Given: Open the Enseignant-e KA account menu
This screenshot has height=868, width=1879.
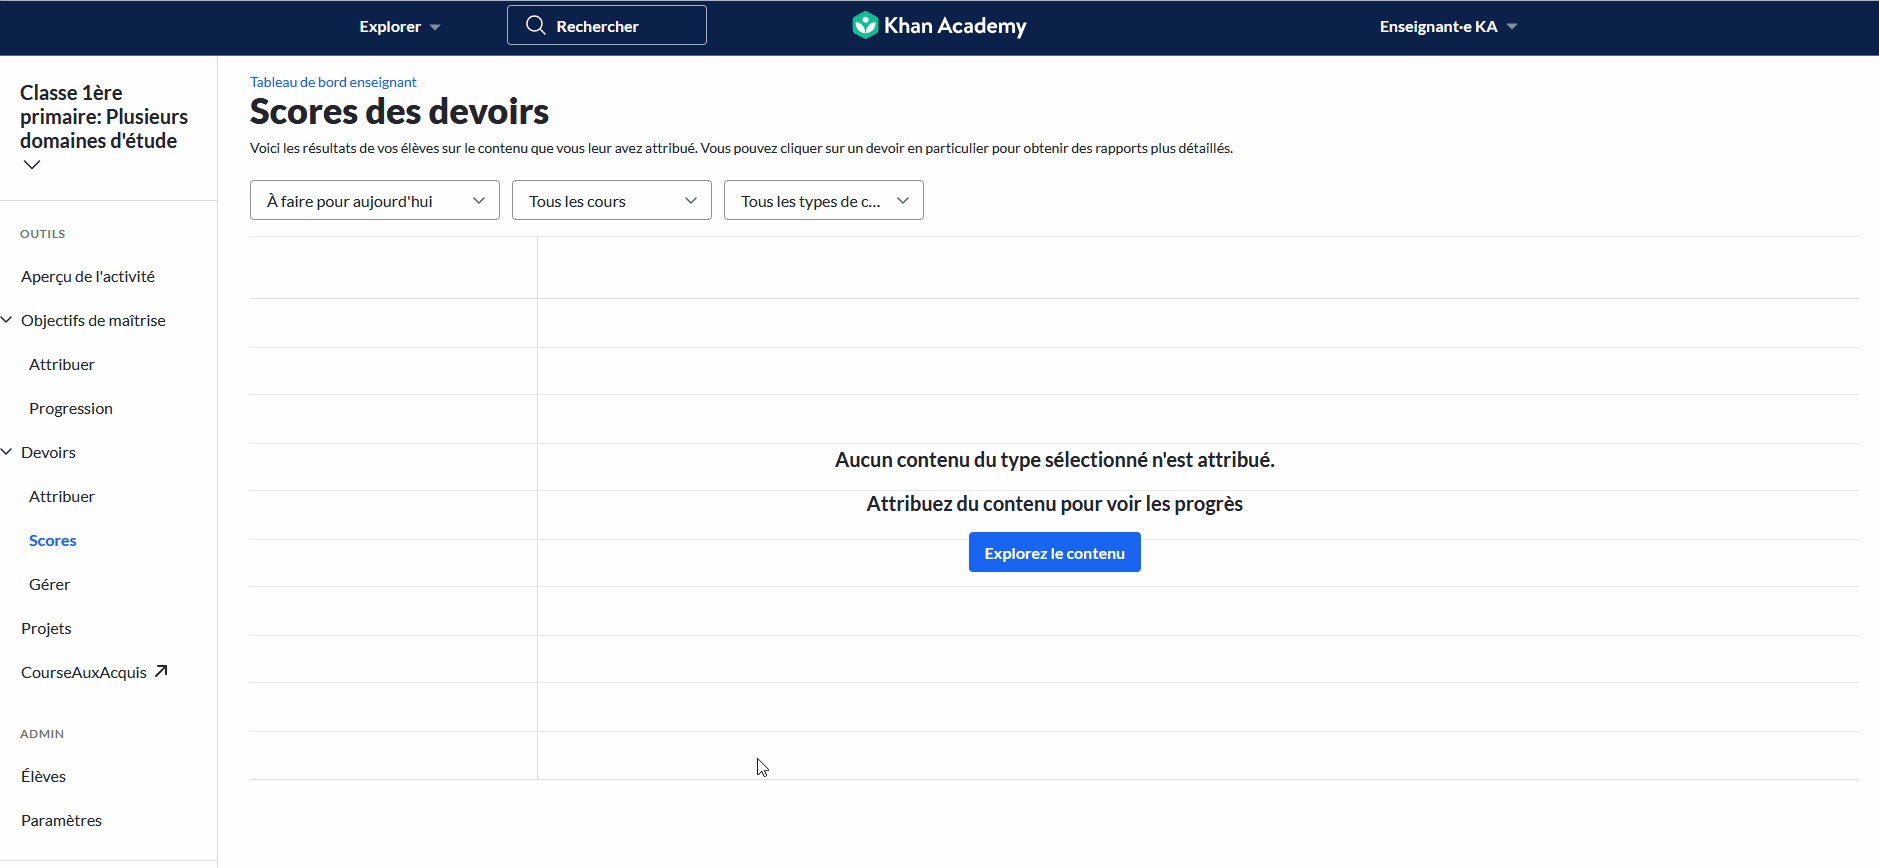Looking at the screenshot, I should tap(1448, 26).
